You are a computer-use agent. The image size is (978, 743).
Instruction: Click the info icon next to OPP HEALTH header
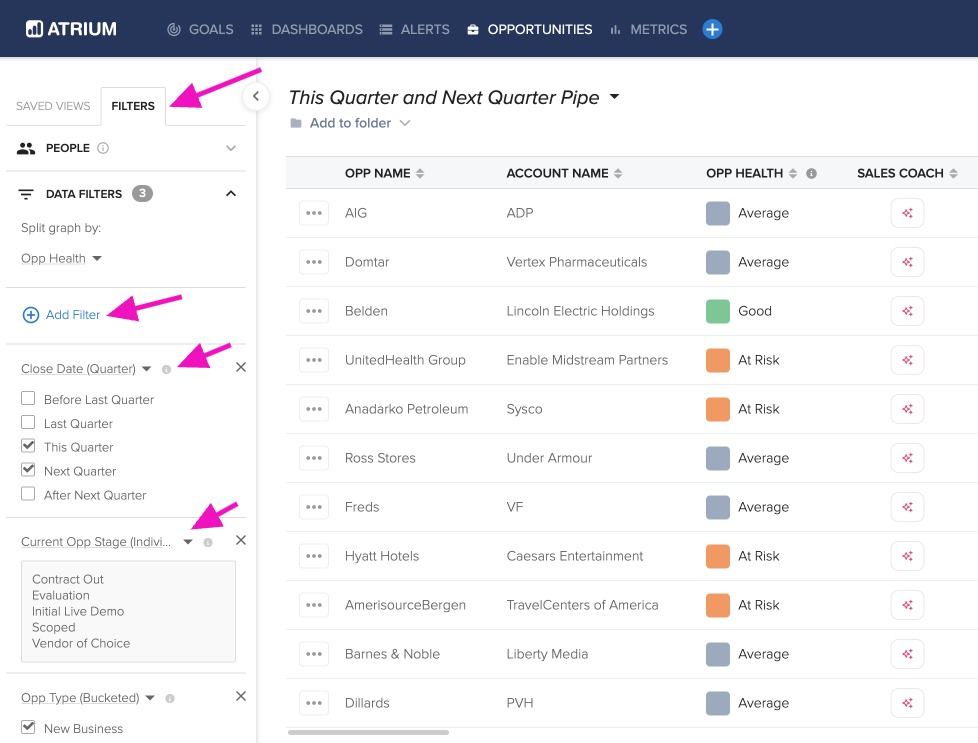(811, 173)
